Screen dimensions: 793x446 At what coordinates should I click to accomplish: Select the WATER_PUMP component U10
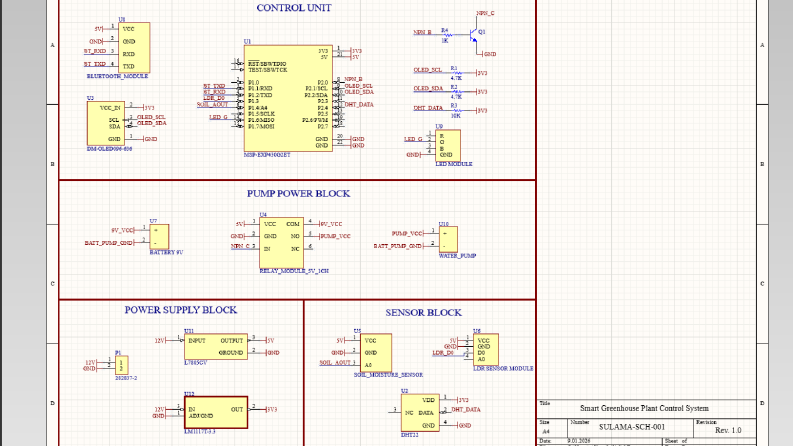[448, 239]
